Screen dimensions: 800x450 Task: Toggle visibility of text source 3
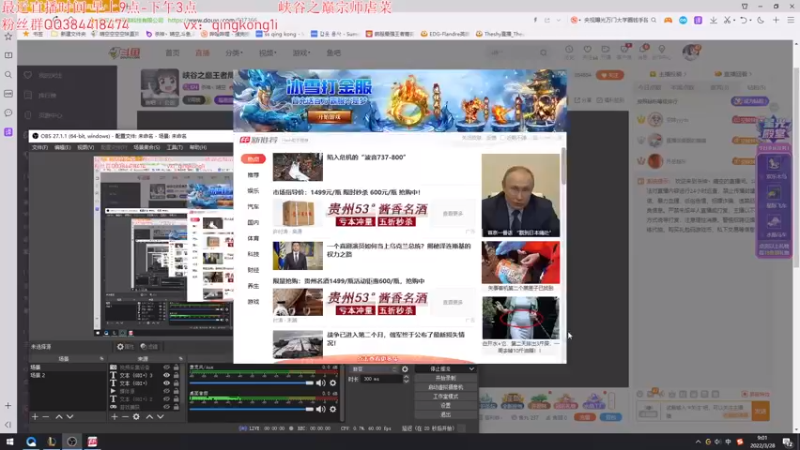tap(166, 375)
